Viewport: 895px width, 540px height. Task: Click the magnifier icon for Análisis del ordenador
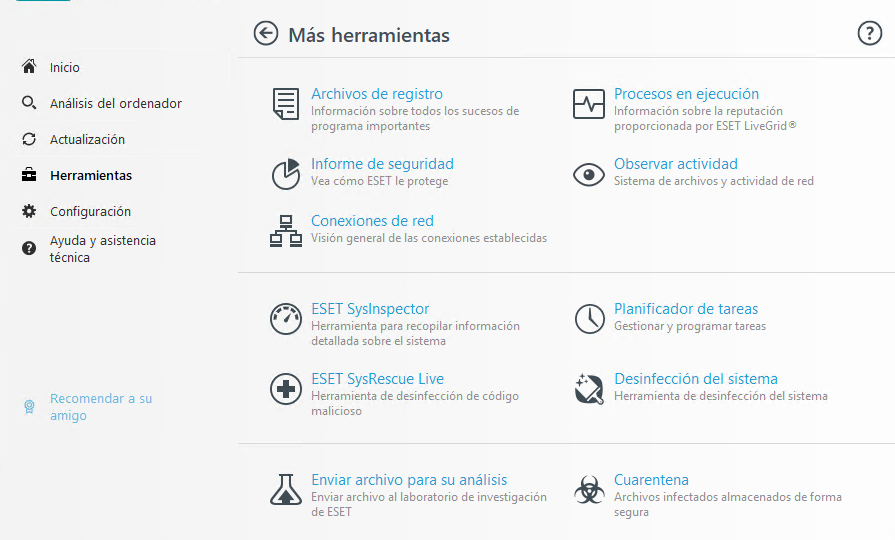click(29, 103)
